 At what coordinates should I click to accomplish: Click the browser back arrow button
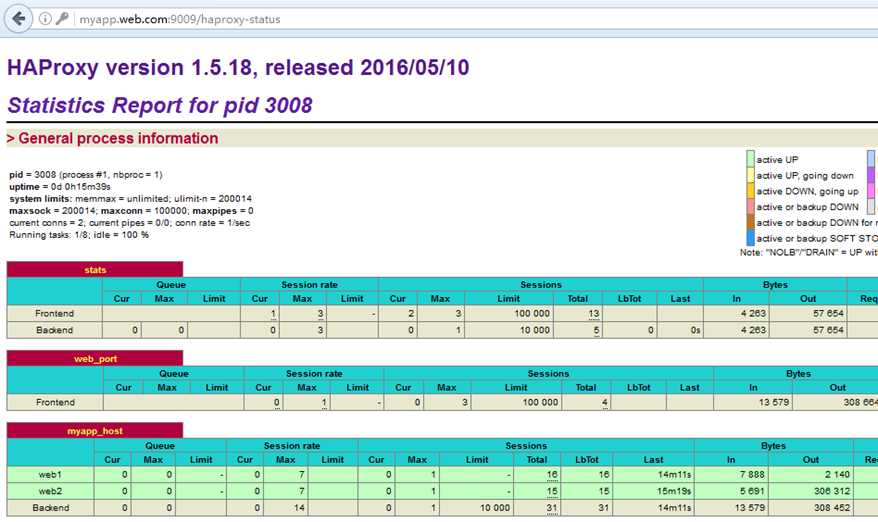[x=18, y=19]
